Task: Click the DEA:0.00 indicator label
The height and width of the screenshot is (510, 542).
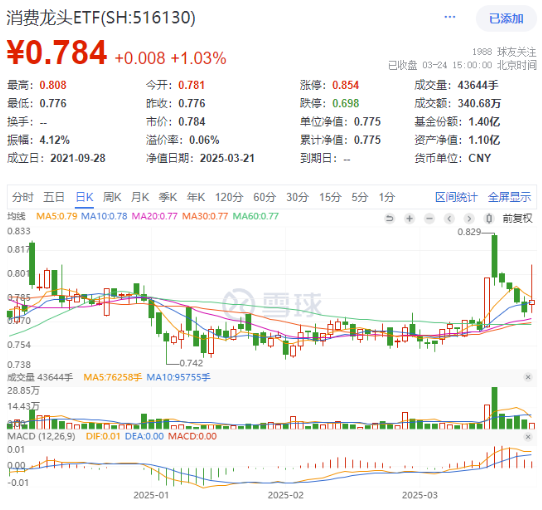Action: pyautogui.click(x=144, y=436)
